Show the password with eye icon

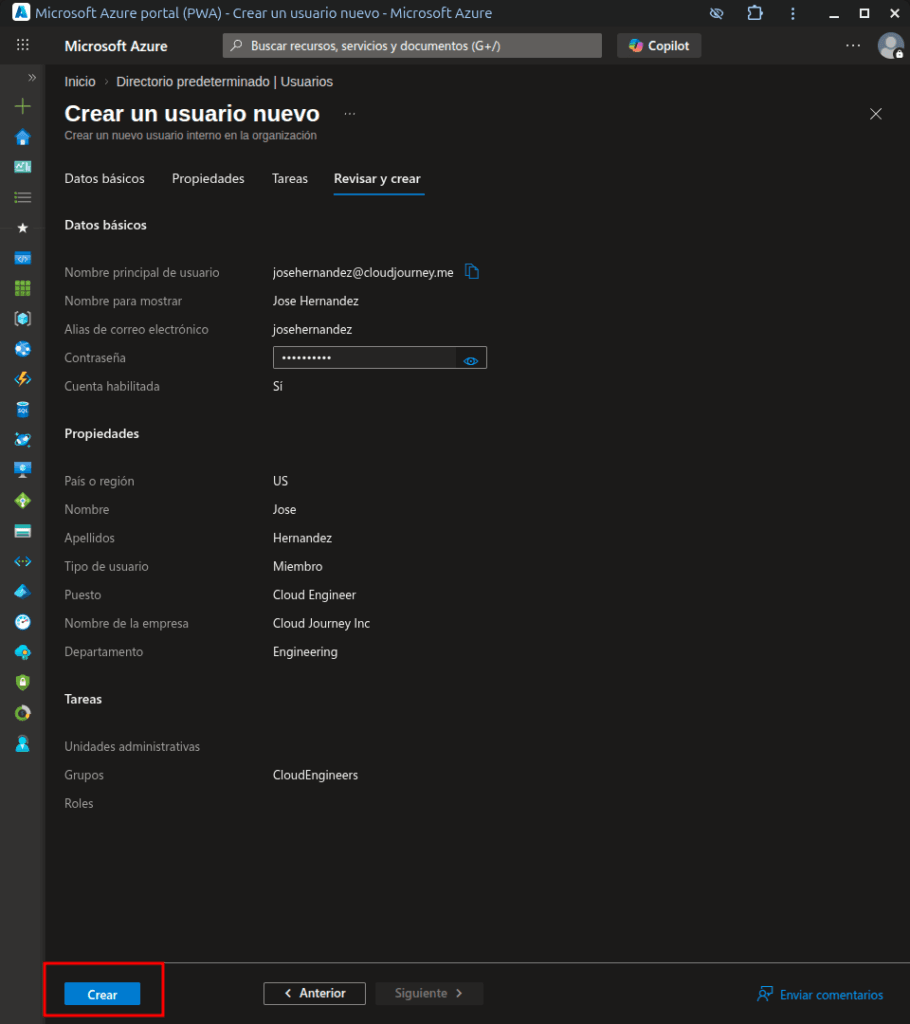pos(471,359)
